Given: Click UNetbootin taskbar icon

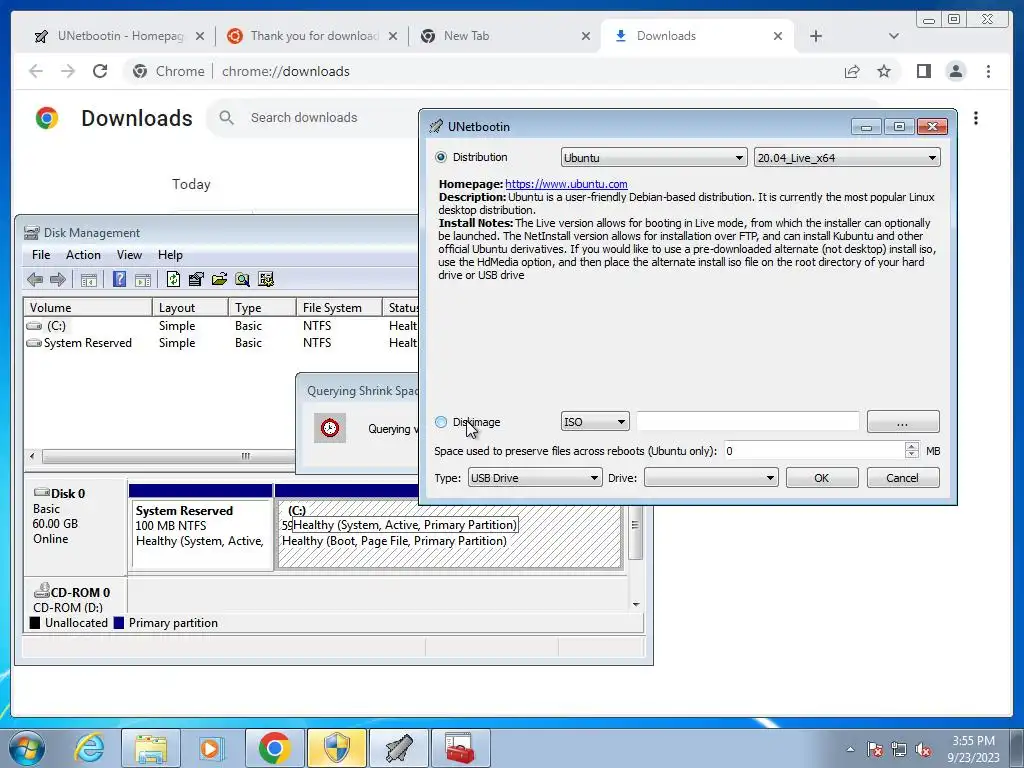Looking at the screenshot, I should (x=398, y=748).
